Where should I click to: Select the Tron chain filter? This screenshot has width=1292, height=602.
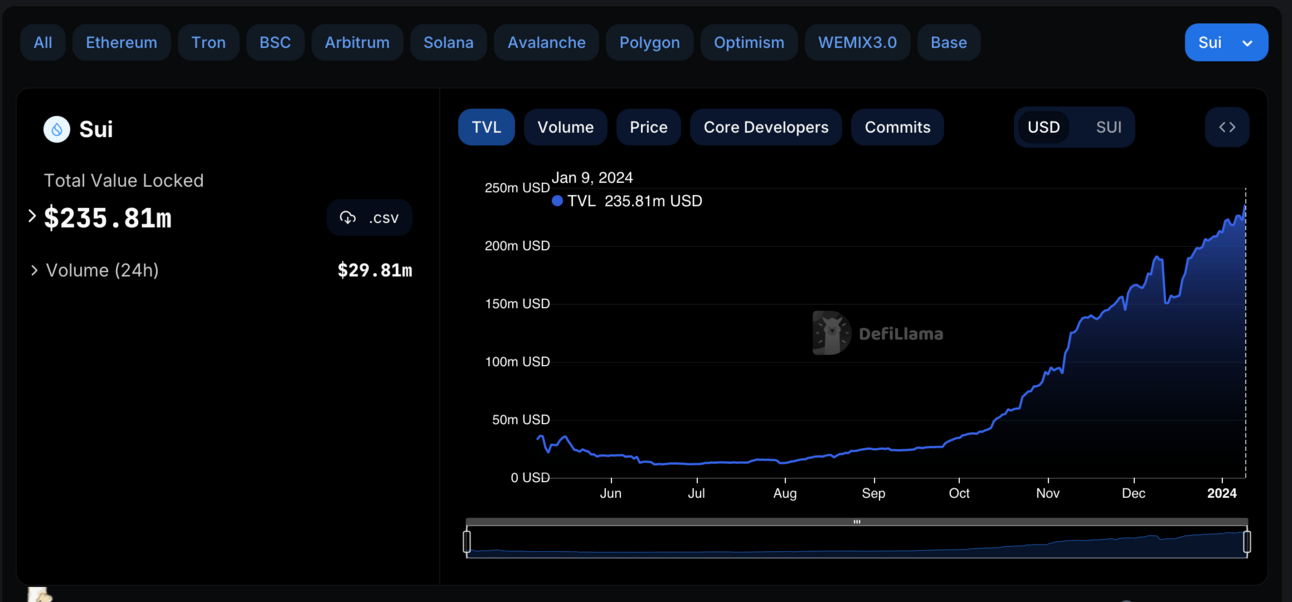tap(208, 42)
